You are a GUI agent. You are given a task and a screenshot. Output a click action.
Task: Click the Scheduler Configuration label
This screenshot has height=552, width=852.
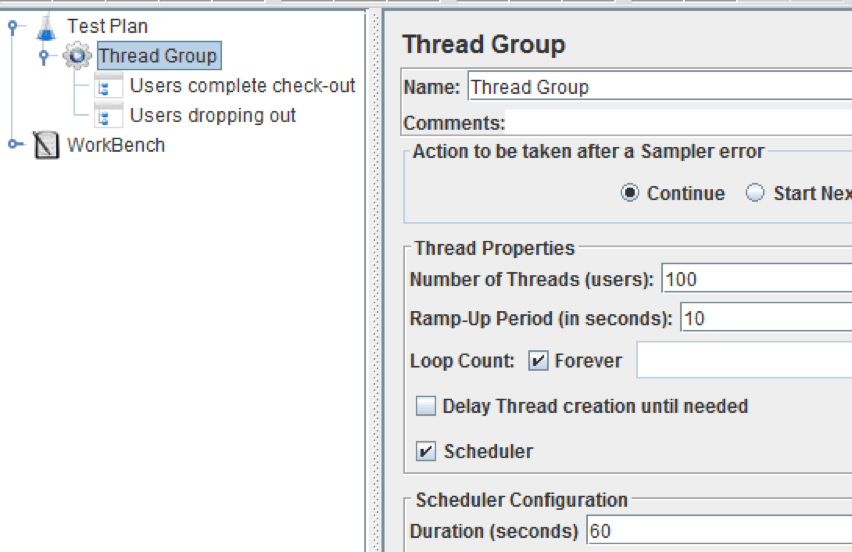(x=522, y=500)
